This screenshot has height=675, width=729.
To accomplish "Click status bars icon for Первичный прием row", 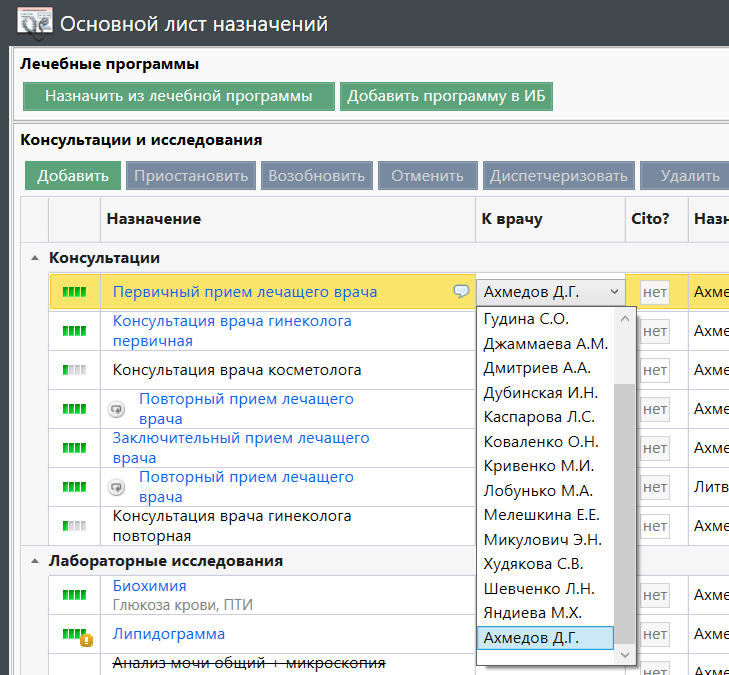I will coord(75,292).
